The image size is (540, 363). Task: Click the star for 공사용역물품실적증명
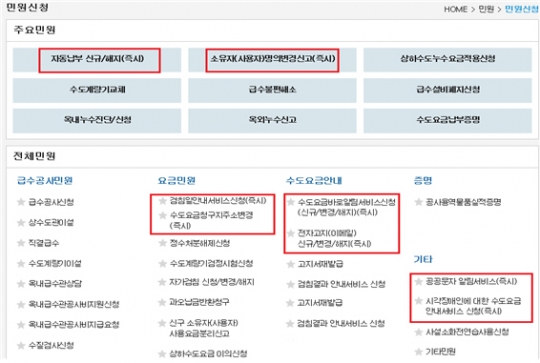(418, 202)
